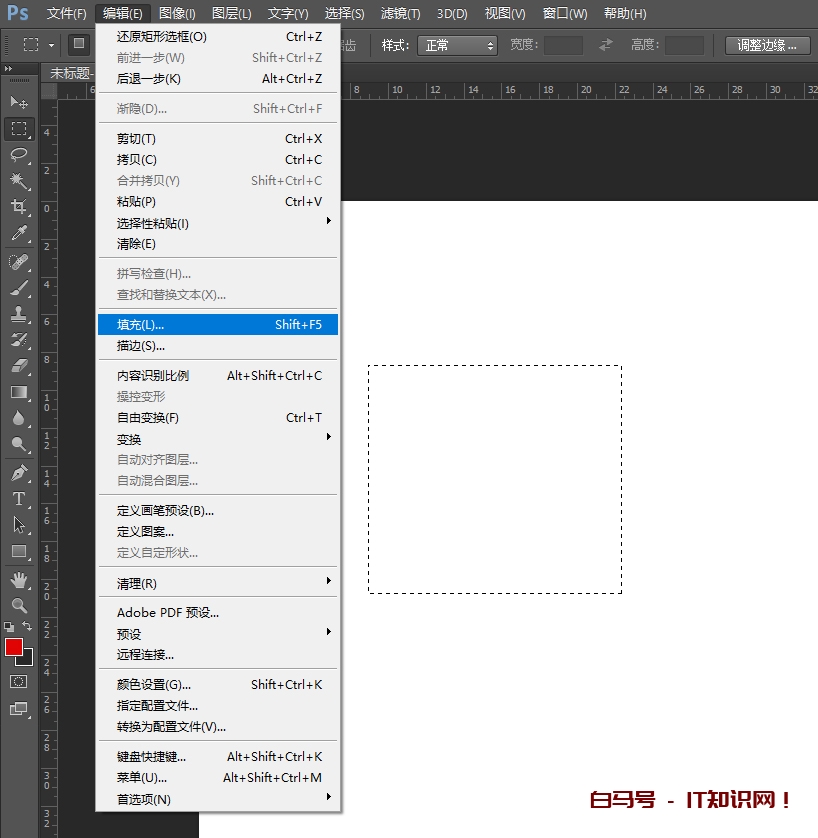818x838 pixels.
Task: Swap foreground and background colors
Action: (x=28, y=626)
